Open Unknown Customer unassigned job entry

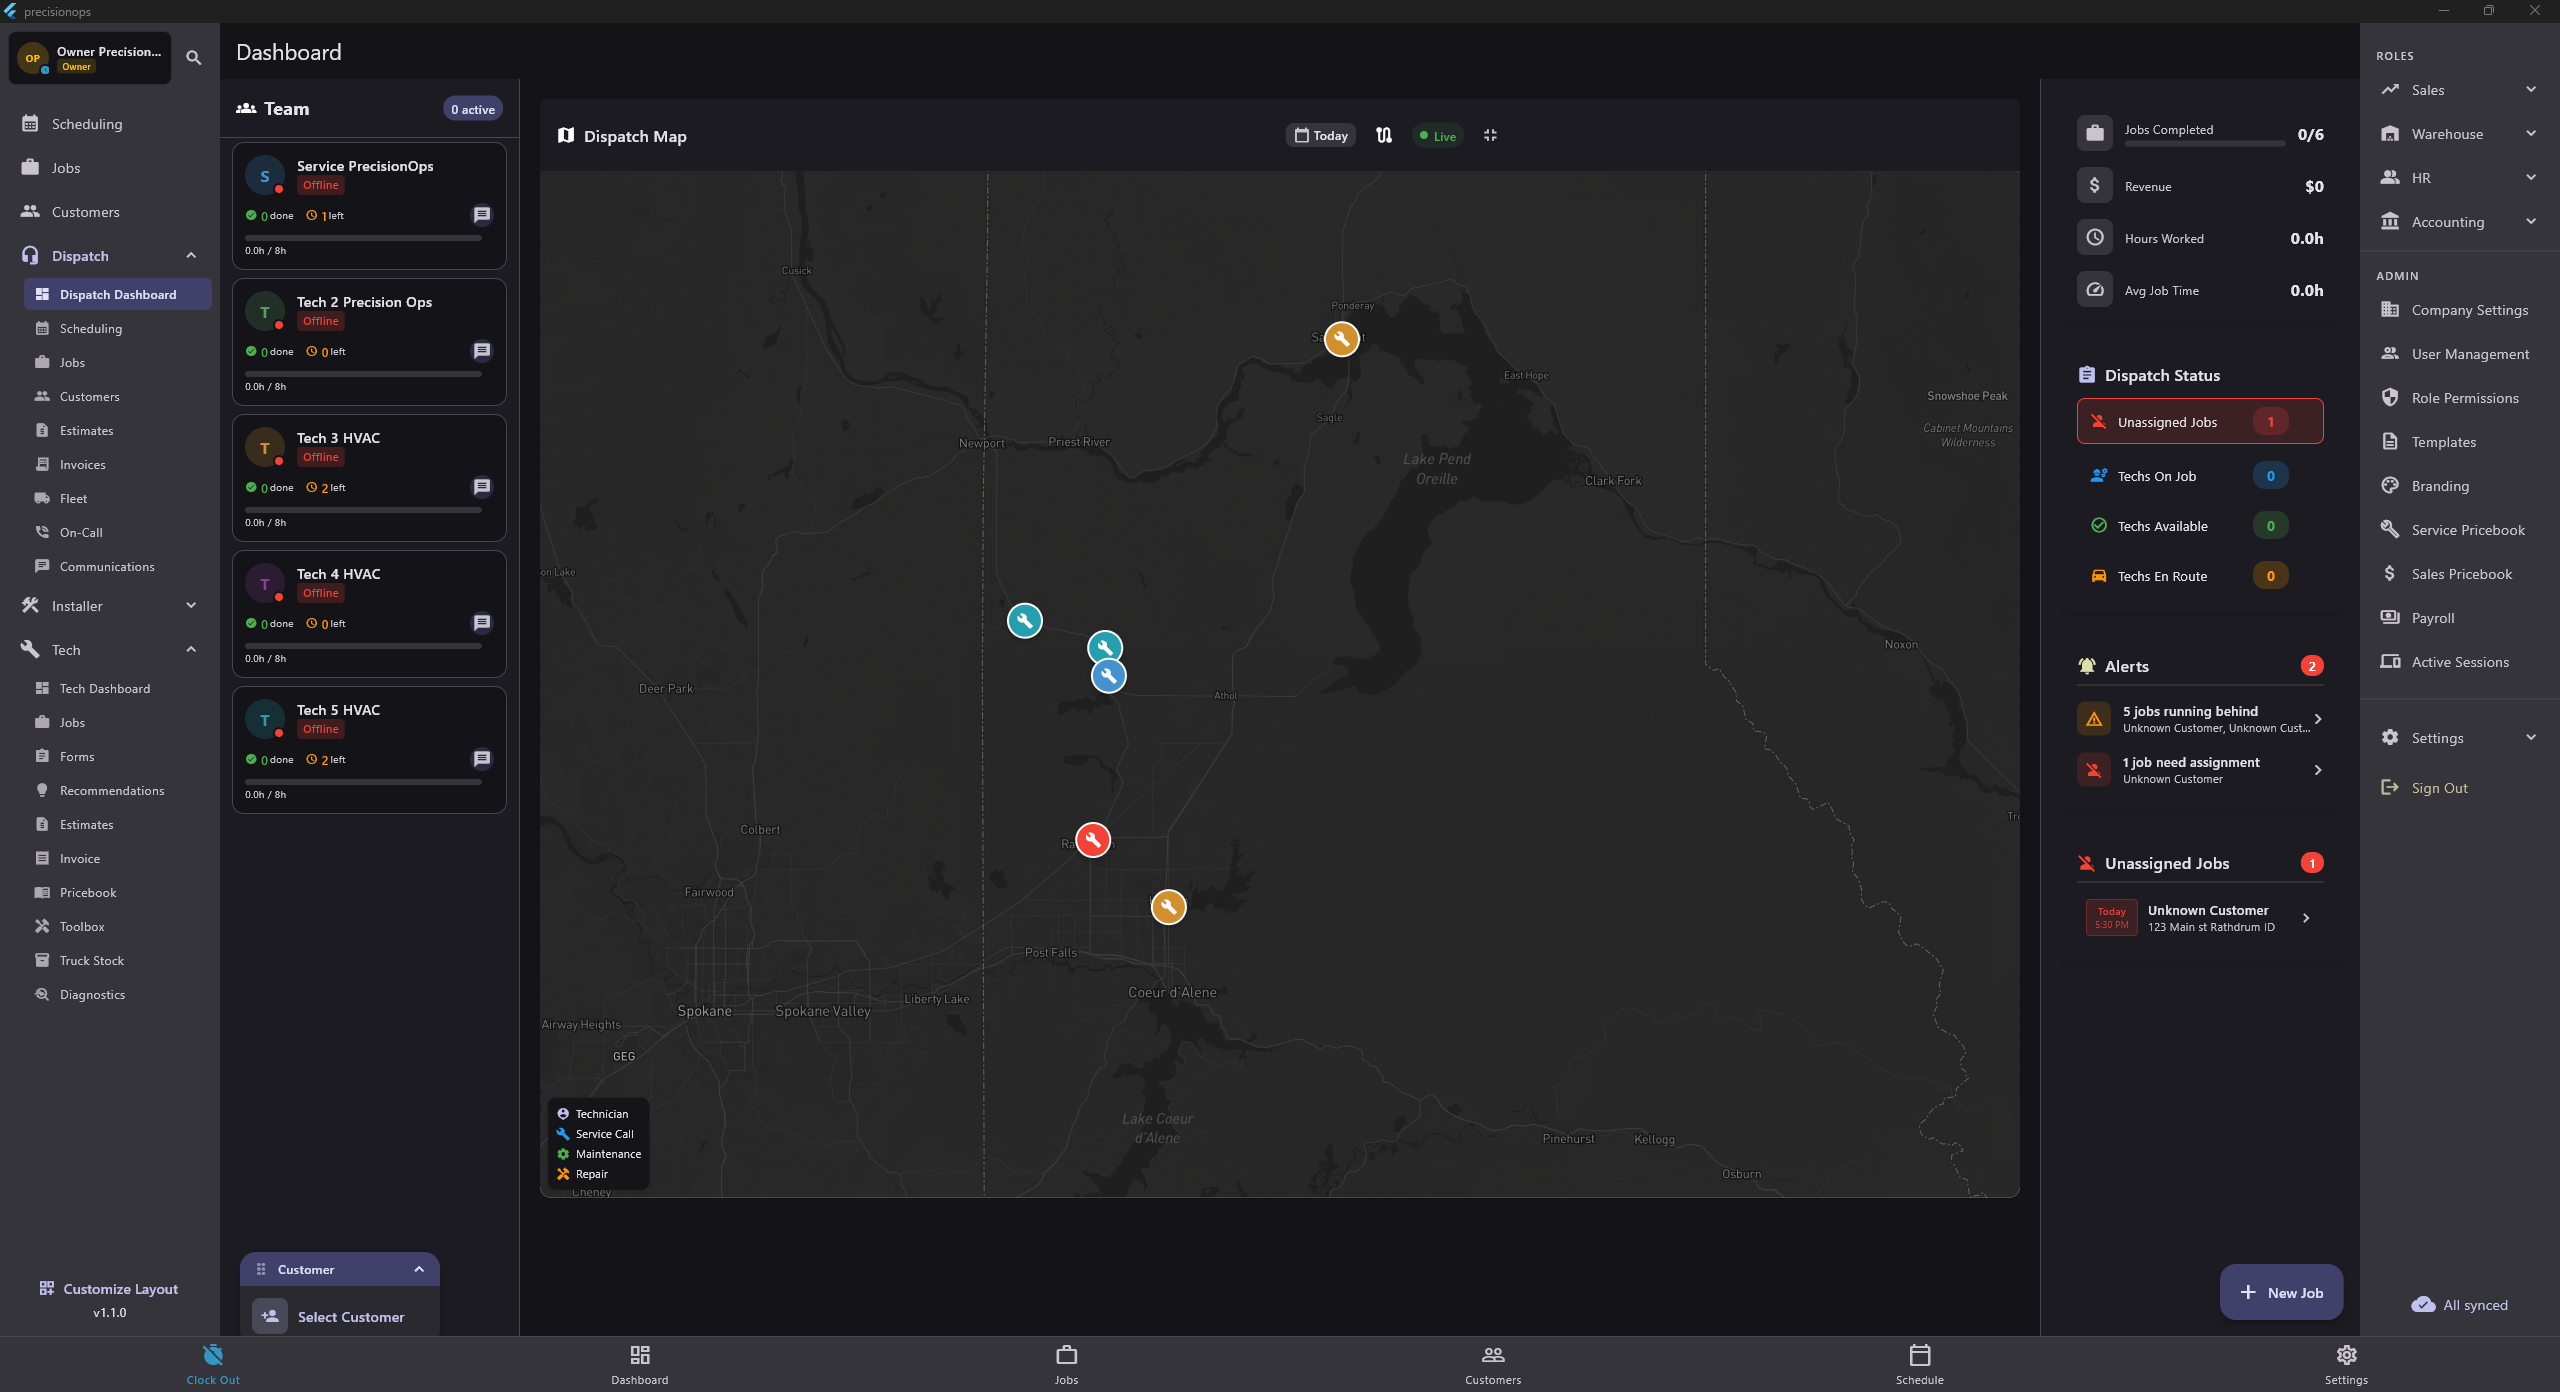(2200, 918)
